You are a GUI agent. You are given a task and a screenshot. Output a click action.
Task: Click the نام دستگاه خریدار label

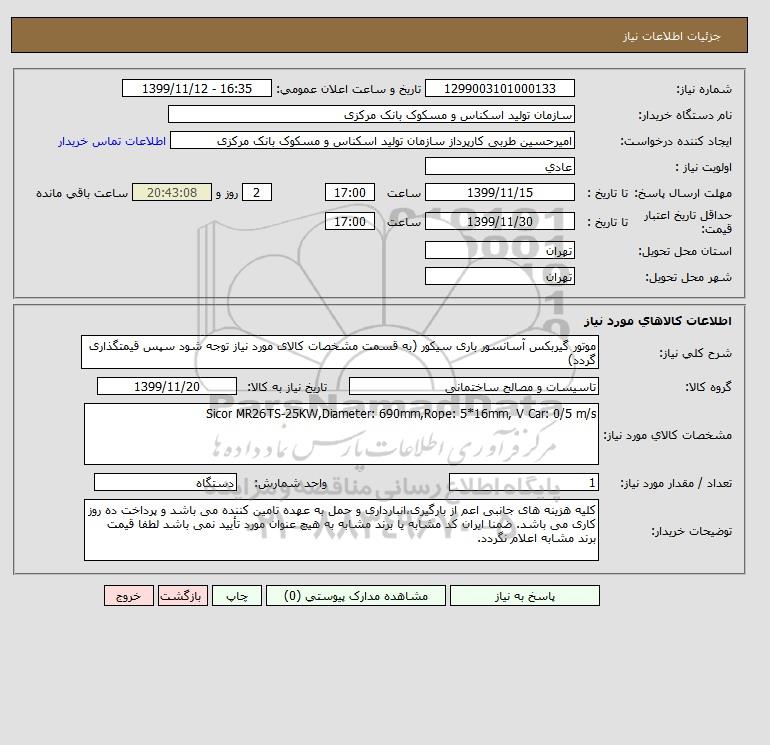pyautogui.click(x=685, y=115)
